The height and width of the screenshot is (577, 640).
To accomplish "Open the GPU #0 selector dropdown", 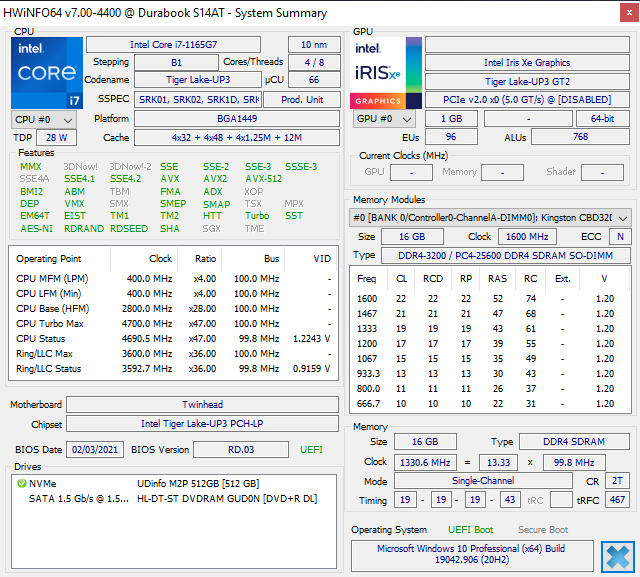I will tap(381, 119).
